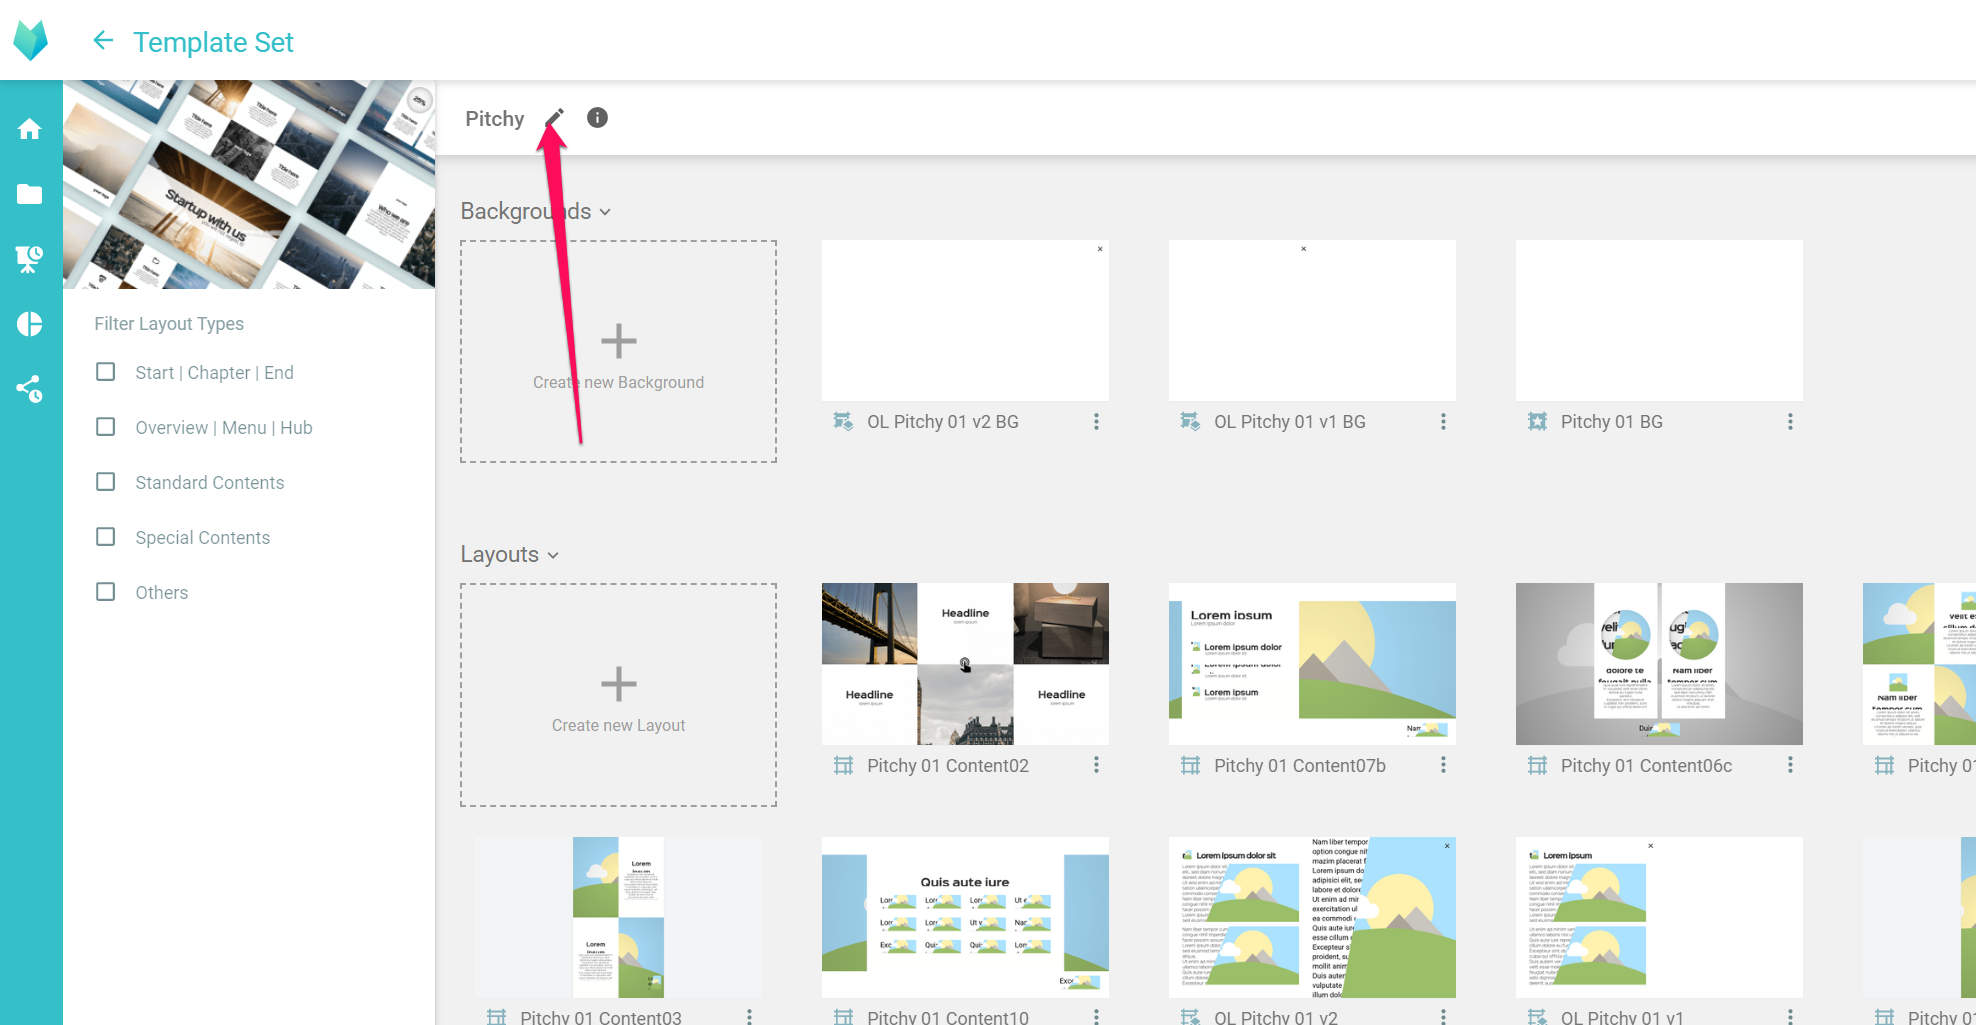This screenshot has height=1025, width=1976.
Task: Check the Overview | Menu | Hub filter
Action: pos(105,427)
